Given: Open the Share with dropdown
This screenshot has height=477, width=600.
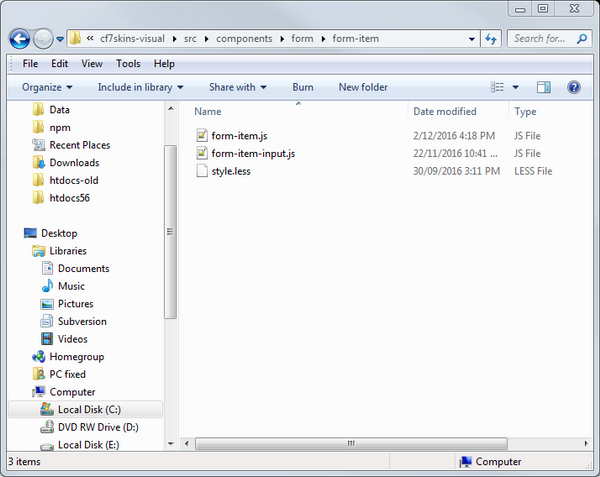Looking at the screenshot, I should [x=237, y=87].
